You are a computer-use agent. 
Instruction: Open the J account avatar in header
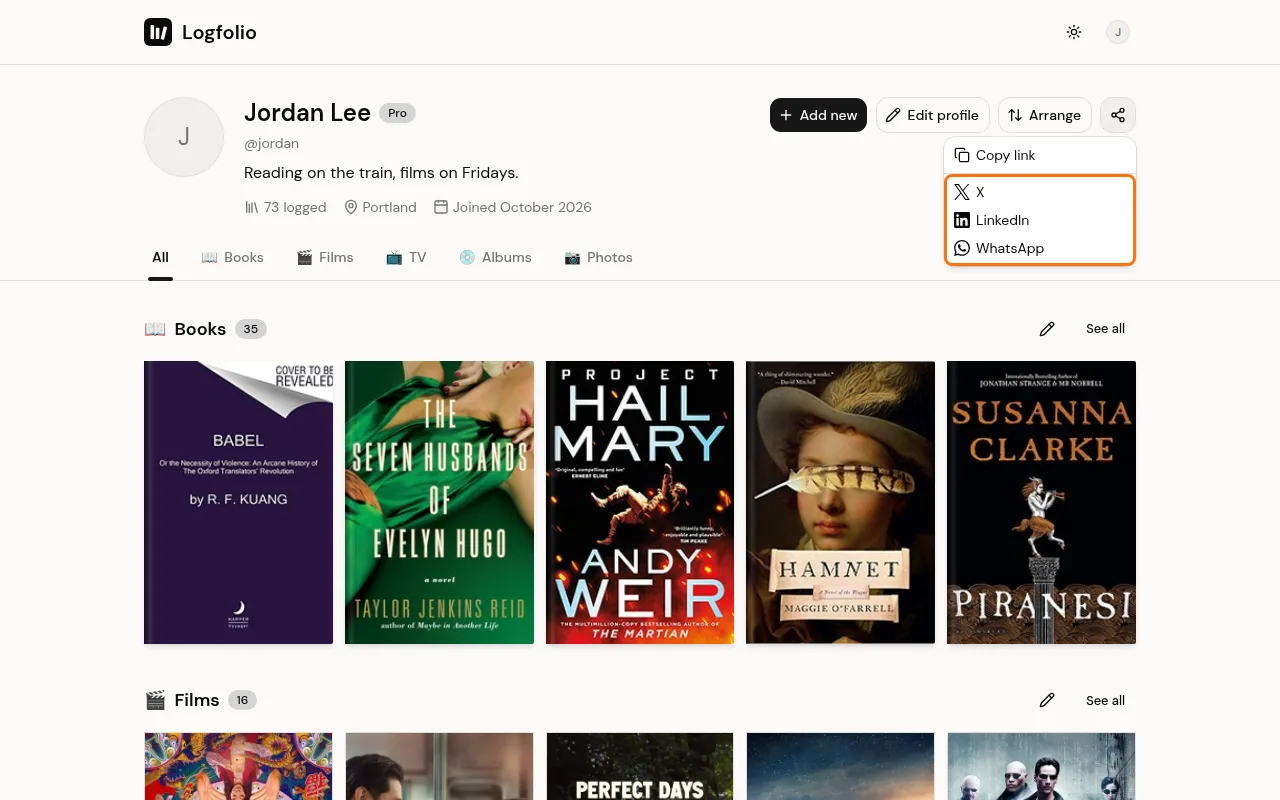(1118, 32)
